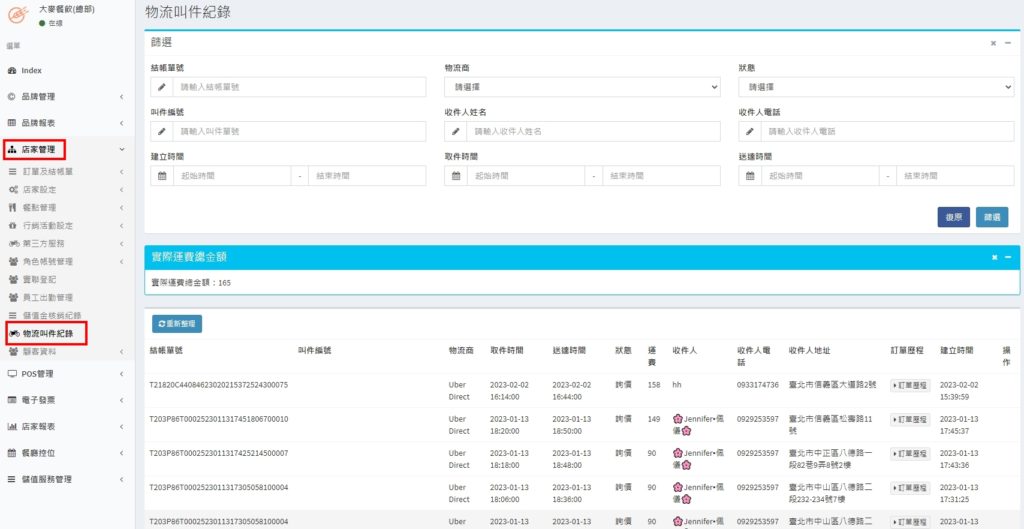Open the 物流商 dropdown
Viewport: 1024px width, 529px height.
(582, 87)
